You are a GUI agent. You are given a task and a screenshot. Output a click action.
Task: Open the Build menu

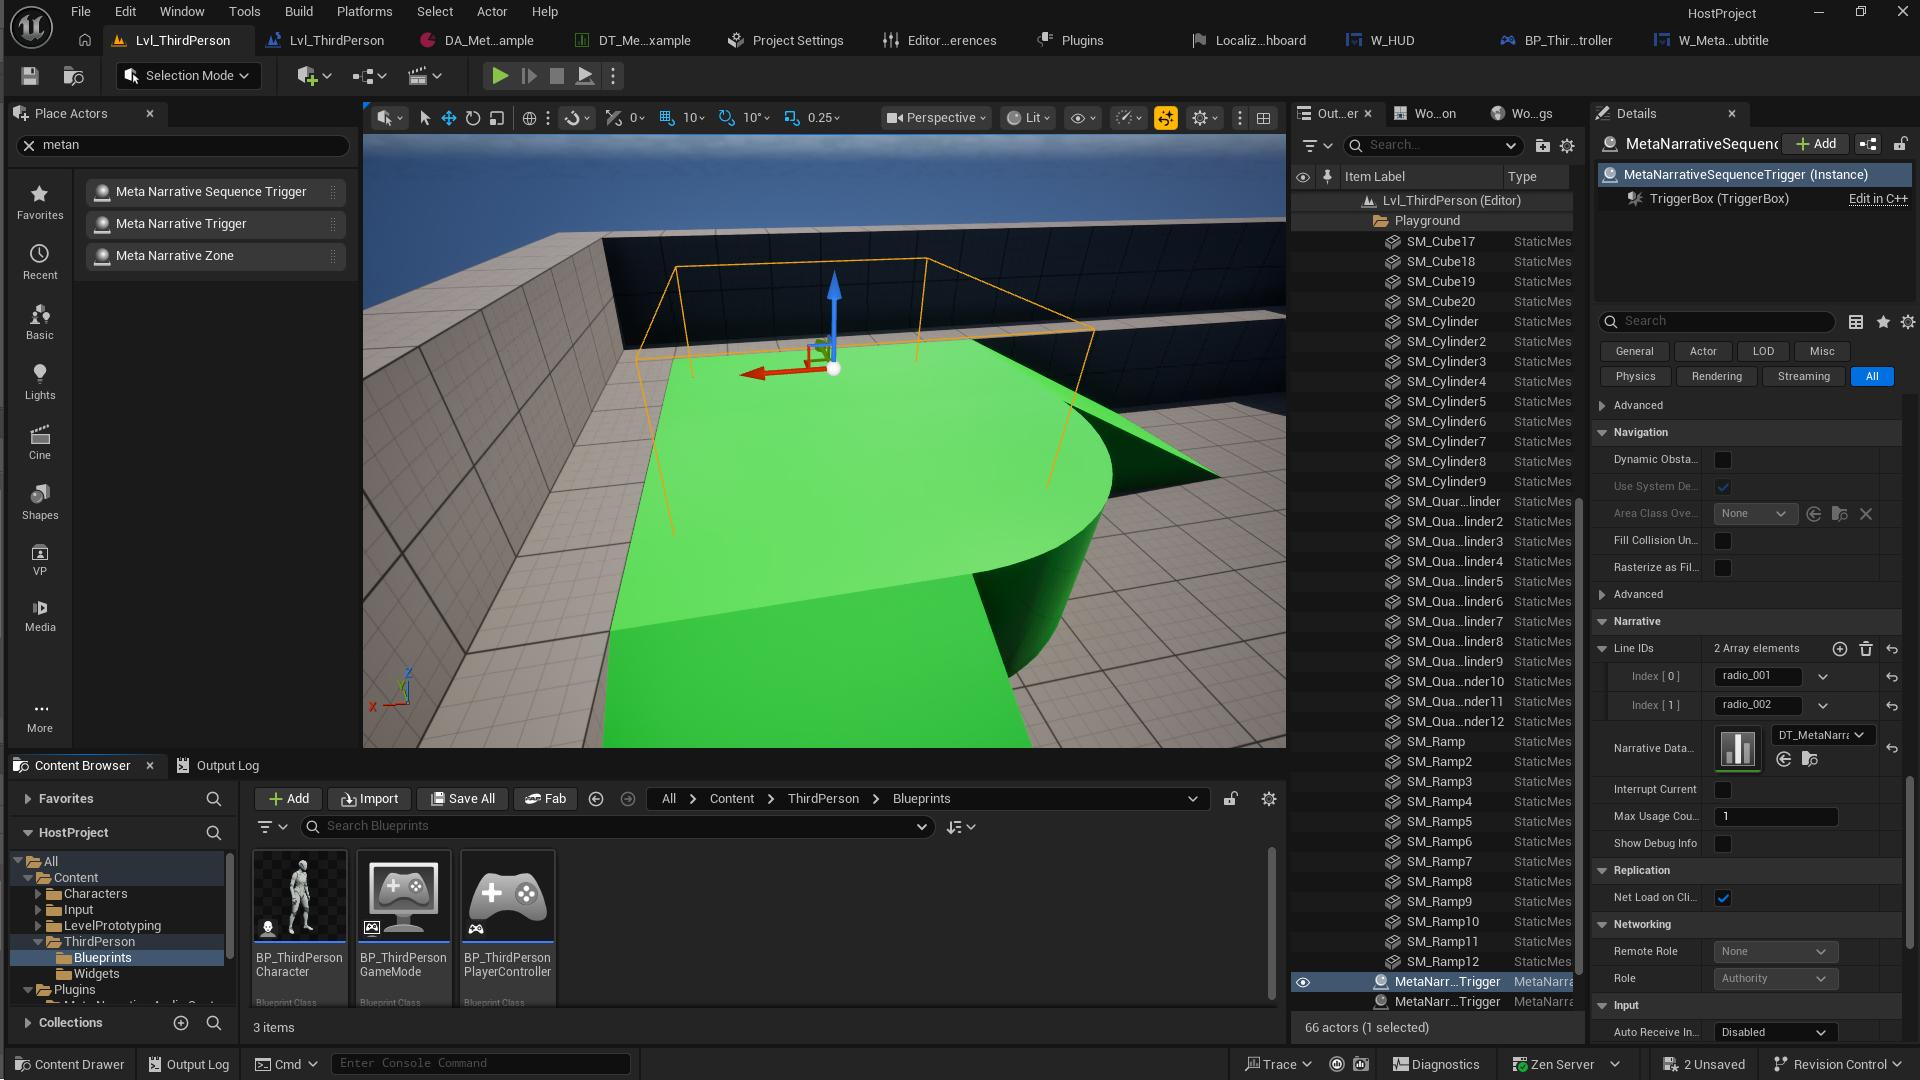coord(298,11)
